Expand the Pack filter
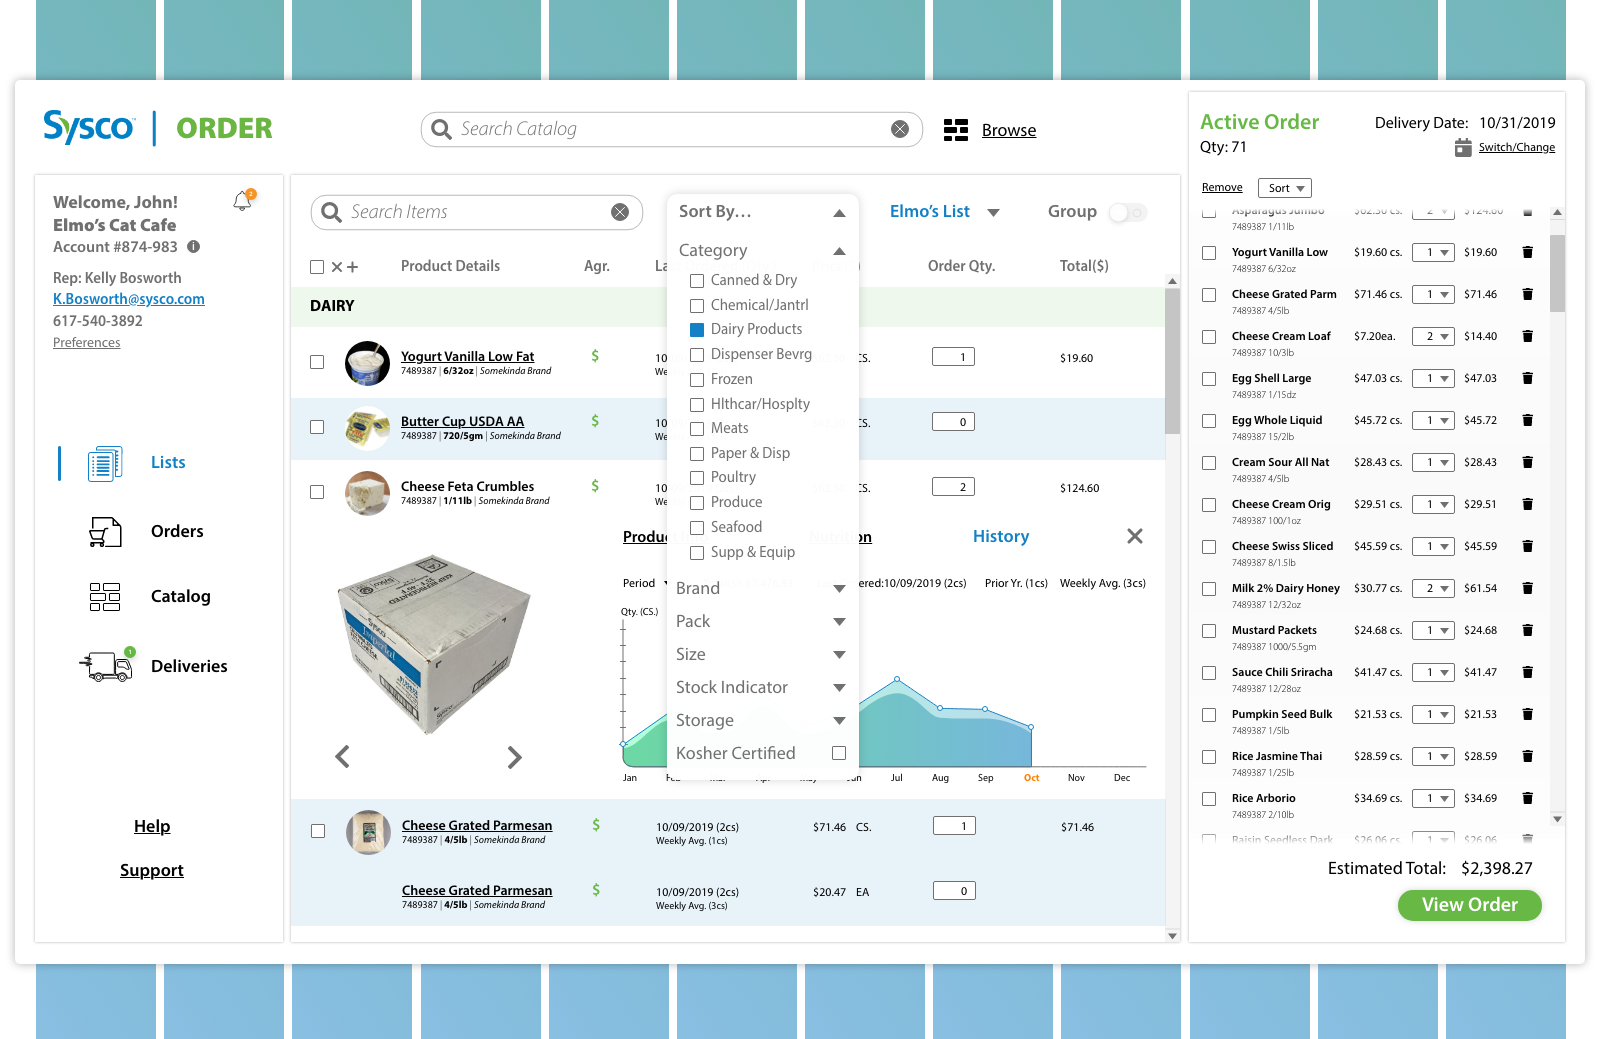1600x1039 pixels. point(839,622)
